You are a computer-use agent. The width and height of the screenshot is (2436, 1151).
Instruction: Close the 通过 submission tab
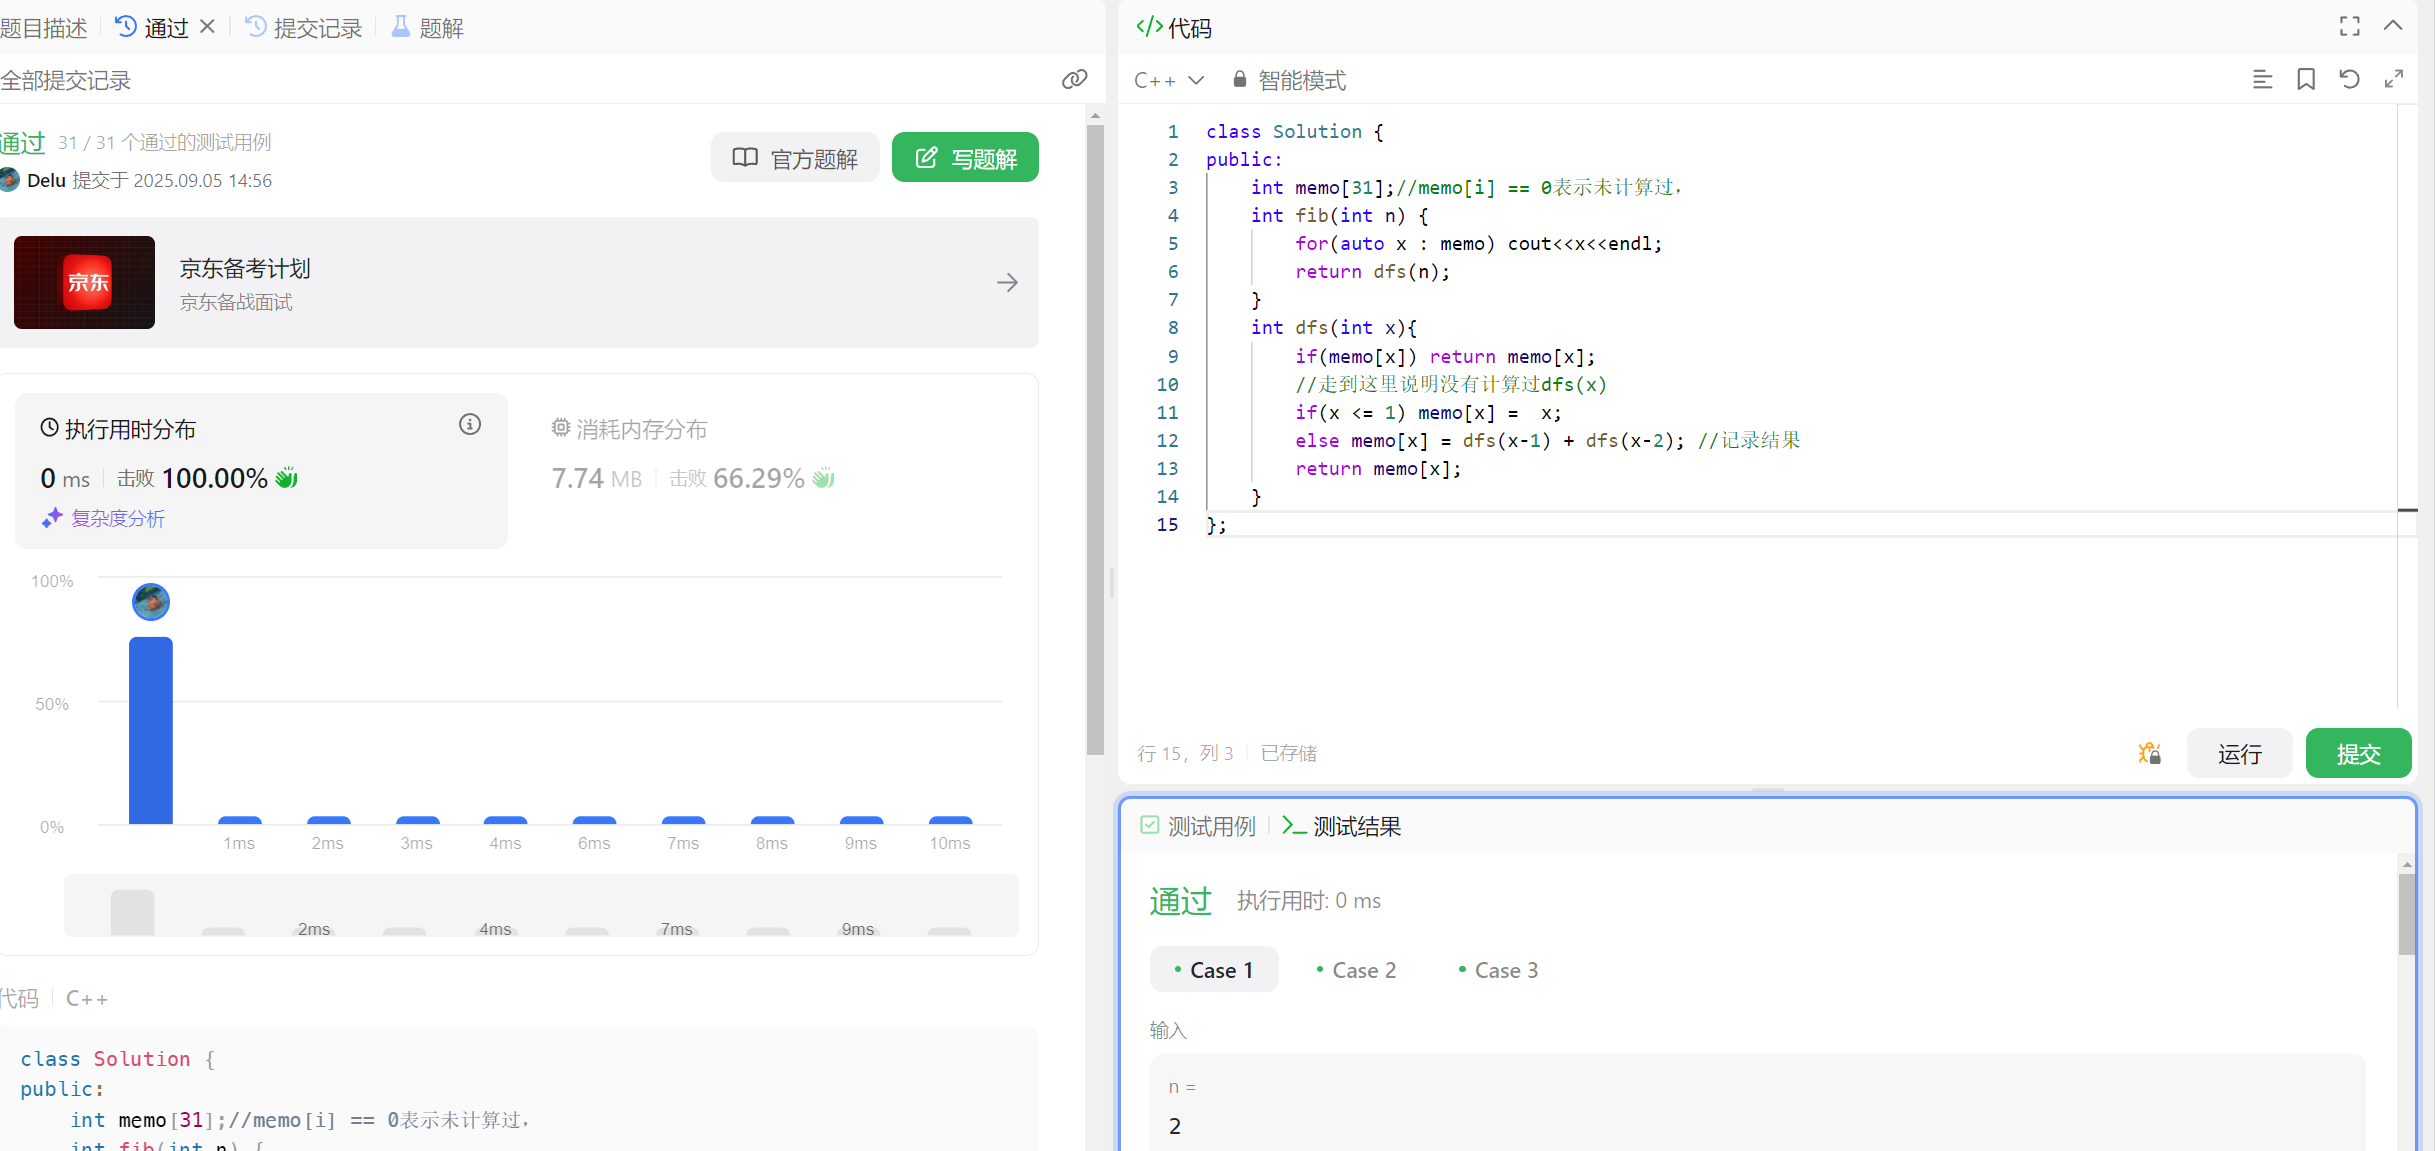(207, 27)
